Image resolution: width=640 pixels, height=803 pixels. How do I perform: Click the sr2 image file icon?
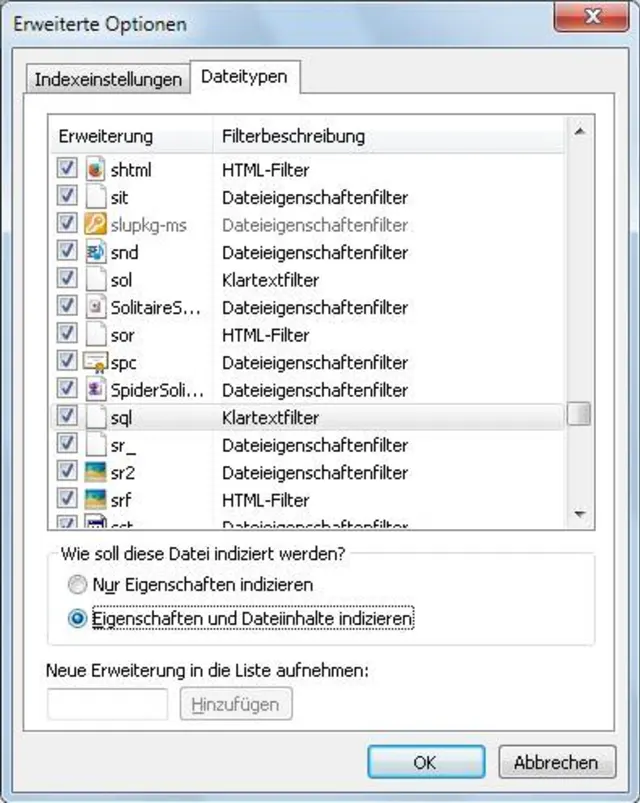(95, 472)
